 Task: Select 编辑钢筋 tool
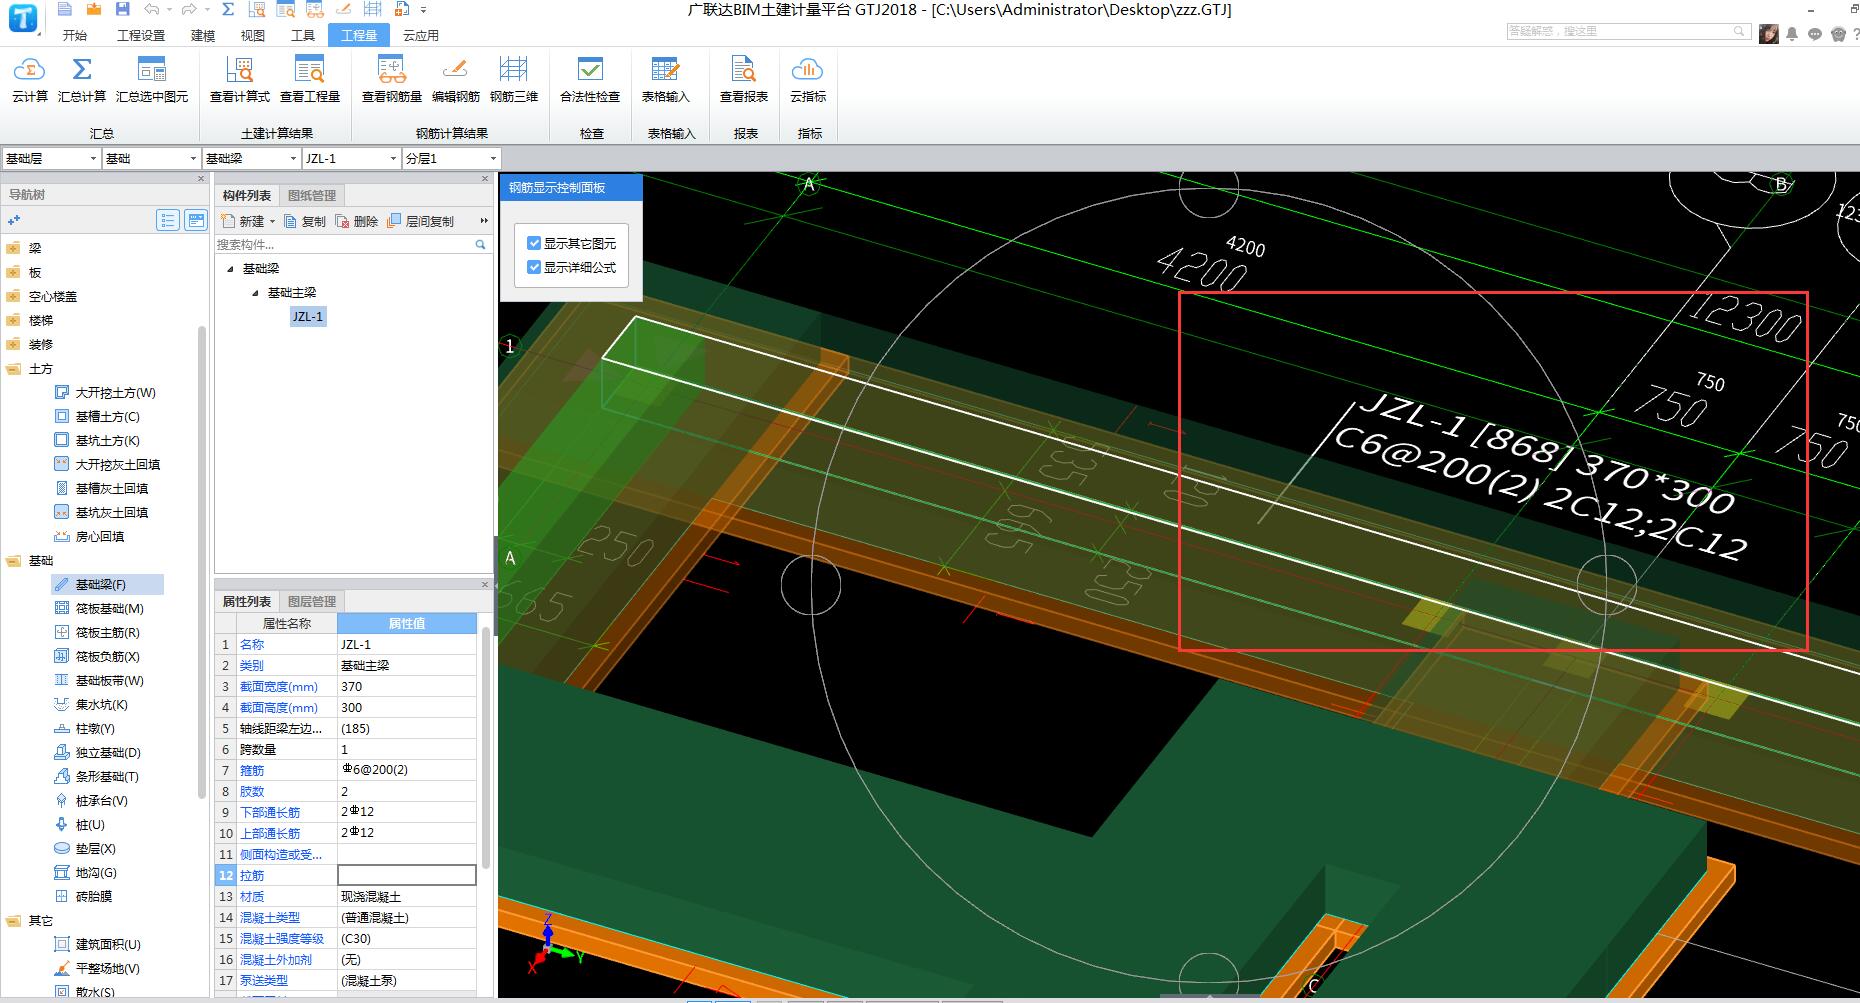click(456, 80)
